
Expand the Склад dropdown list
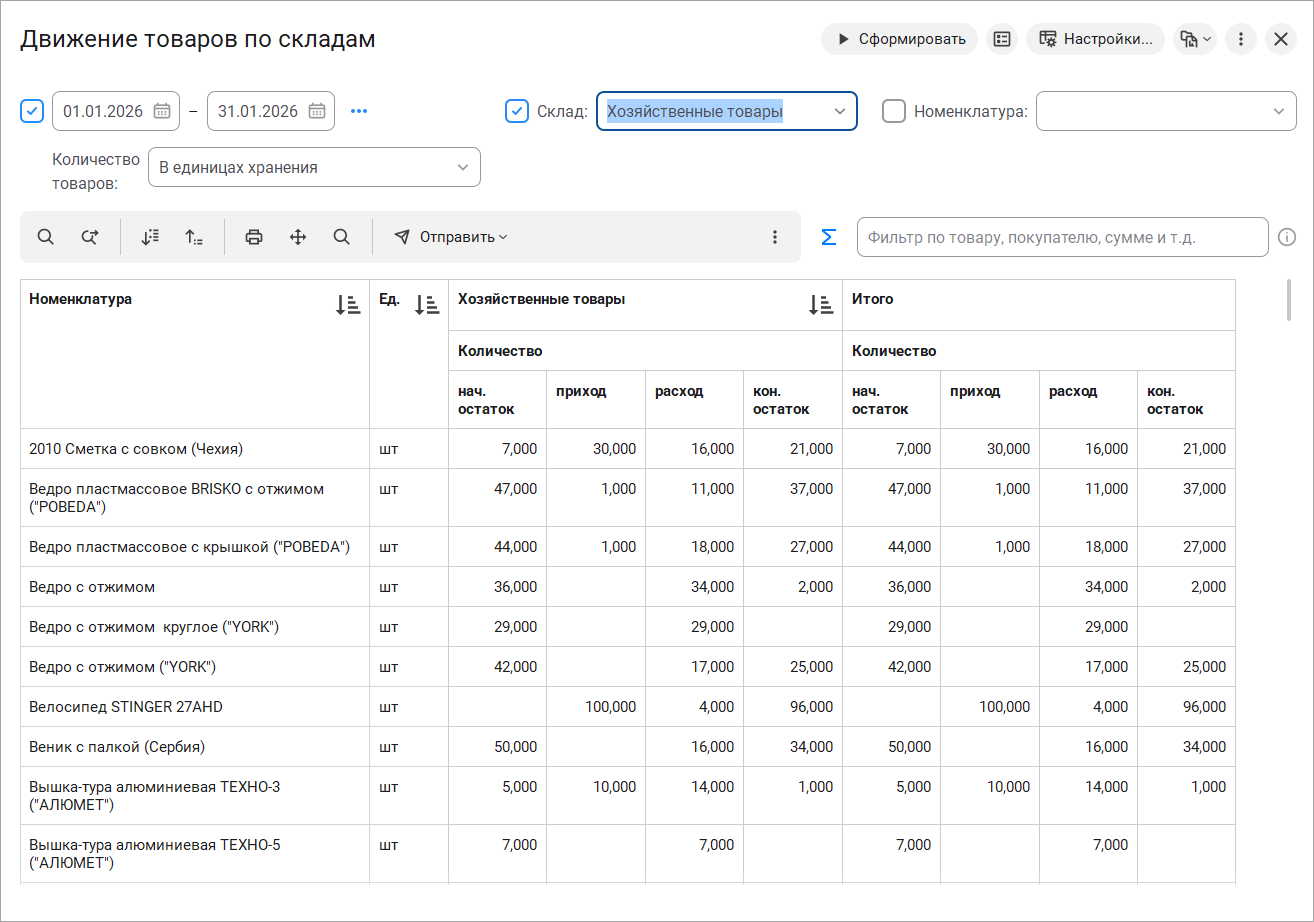(x=839, y=111)
